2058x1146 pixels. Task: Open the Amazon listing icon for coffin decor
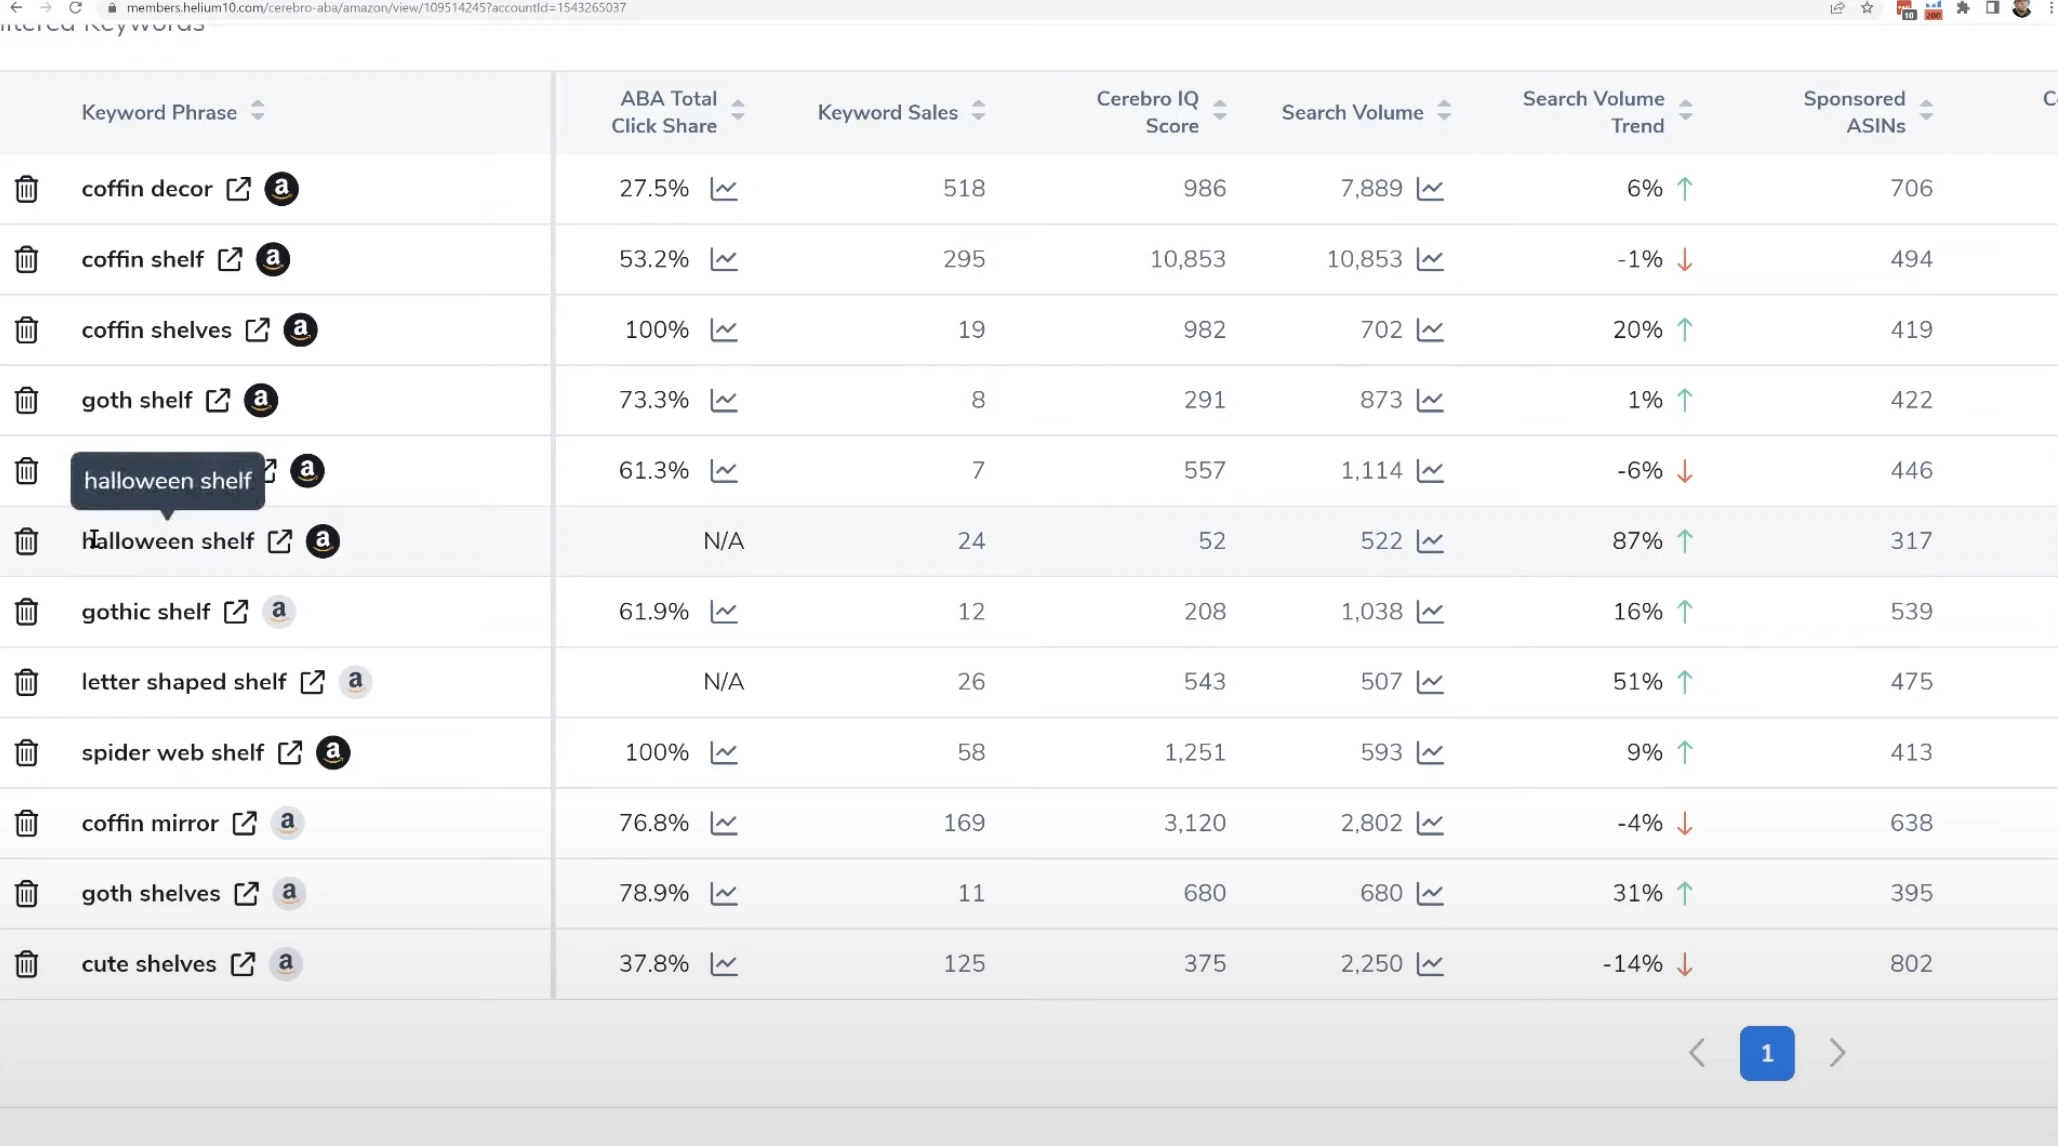pyautogui.click(x=281, y=188)
